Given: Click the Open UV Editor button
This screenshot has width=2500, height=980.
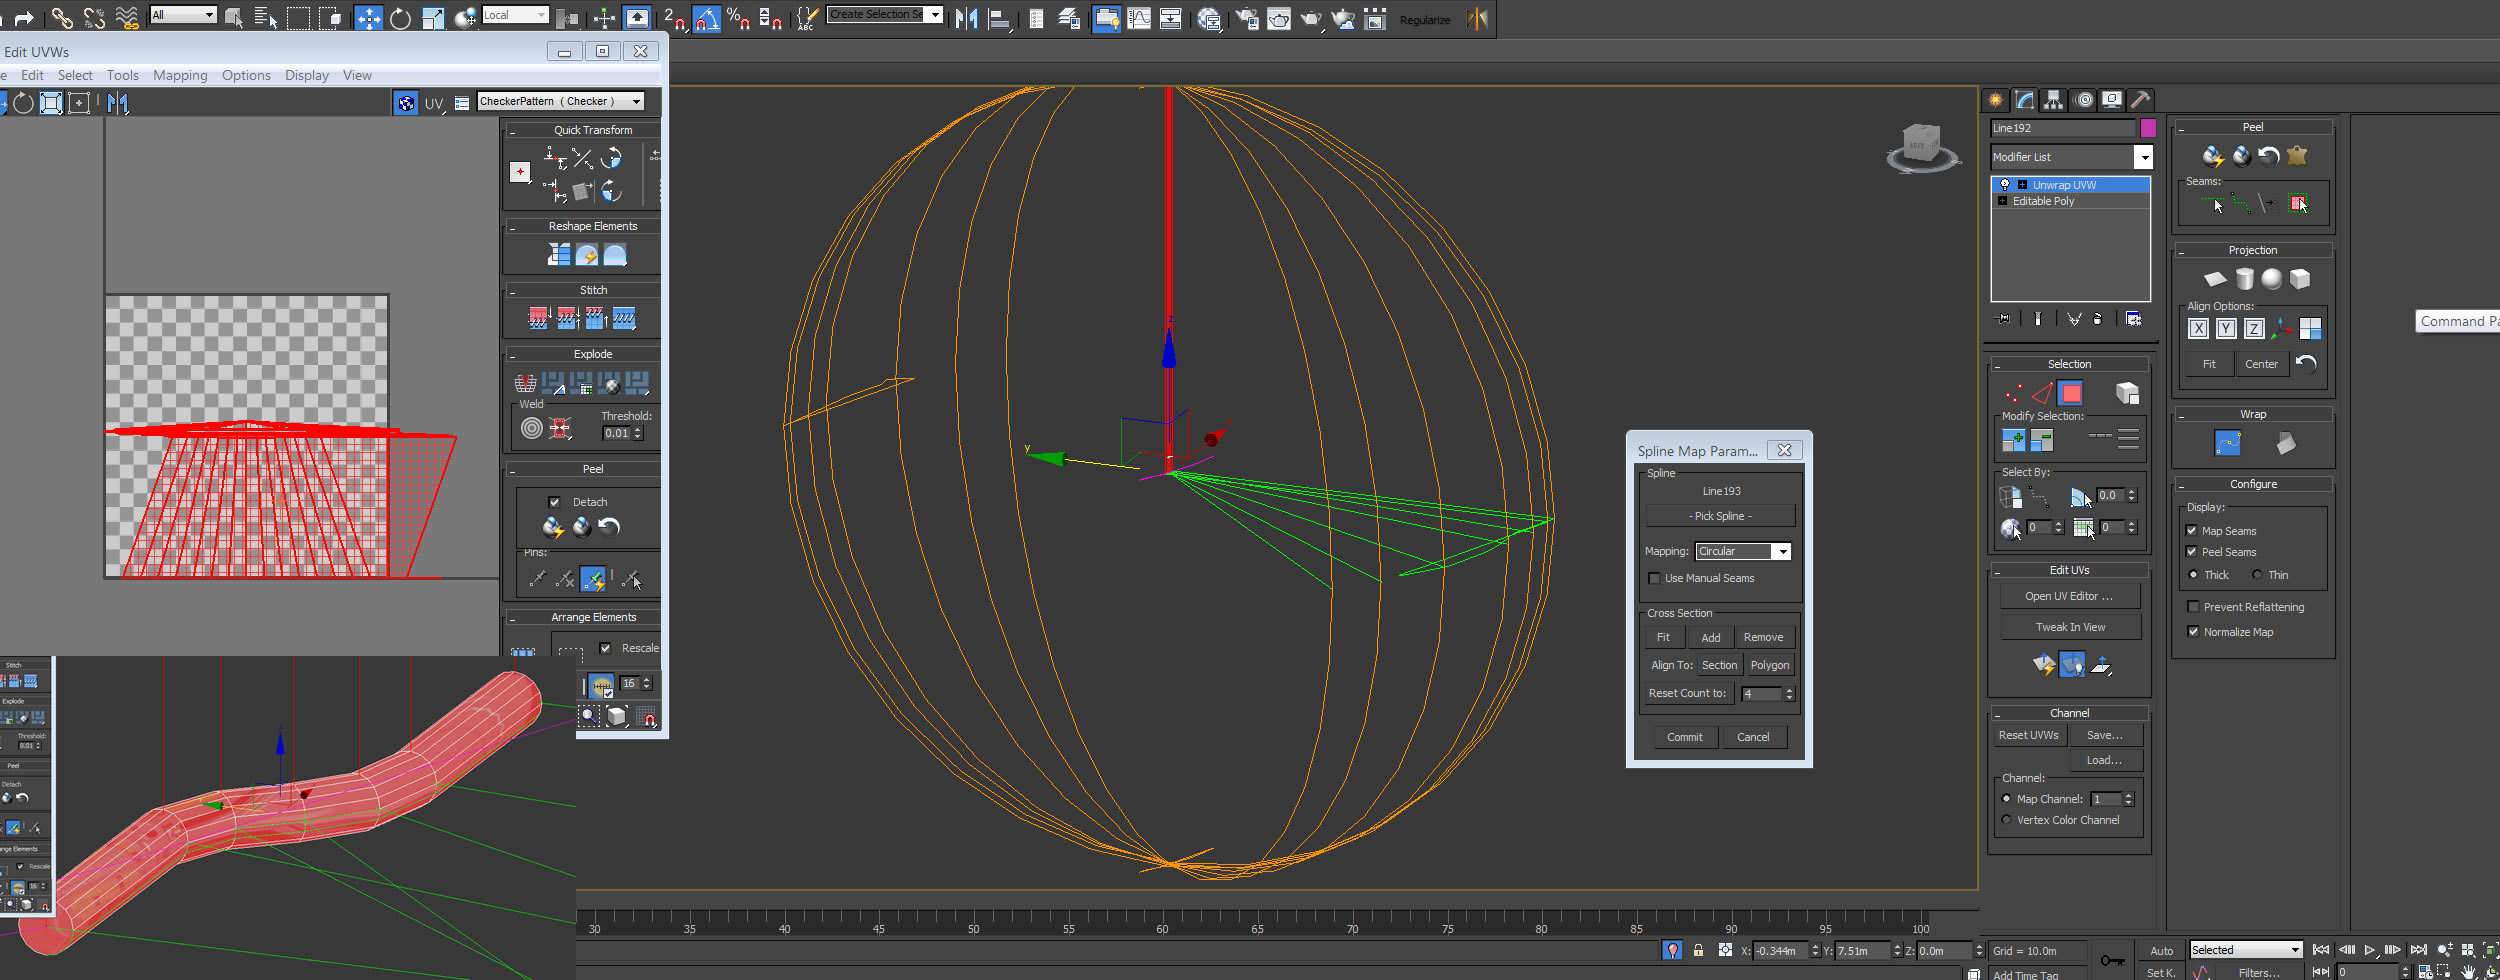Looking at the screenshot, I should tap(2069, 596).
